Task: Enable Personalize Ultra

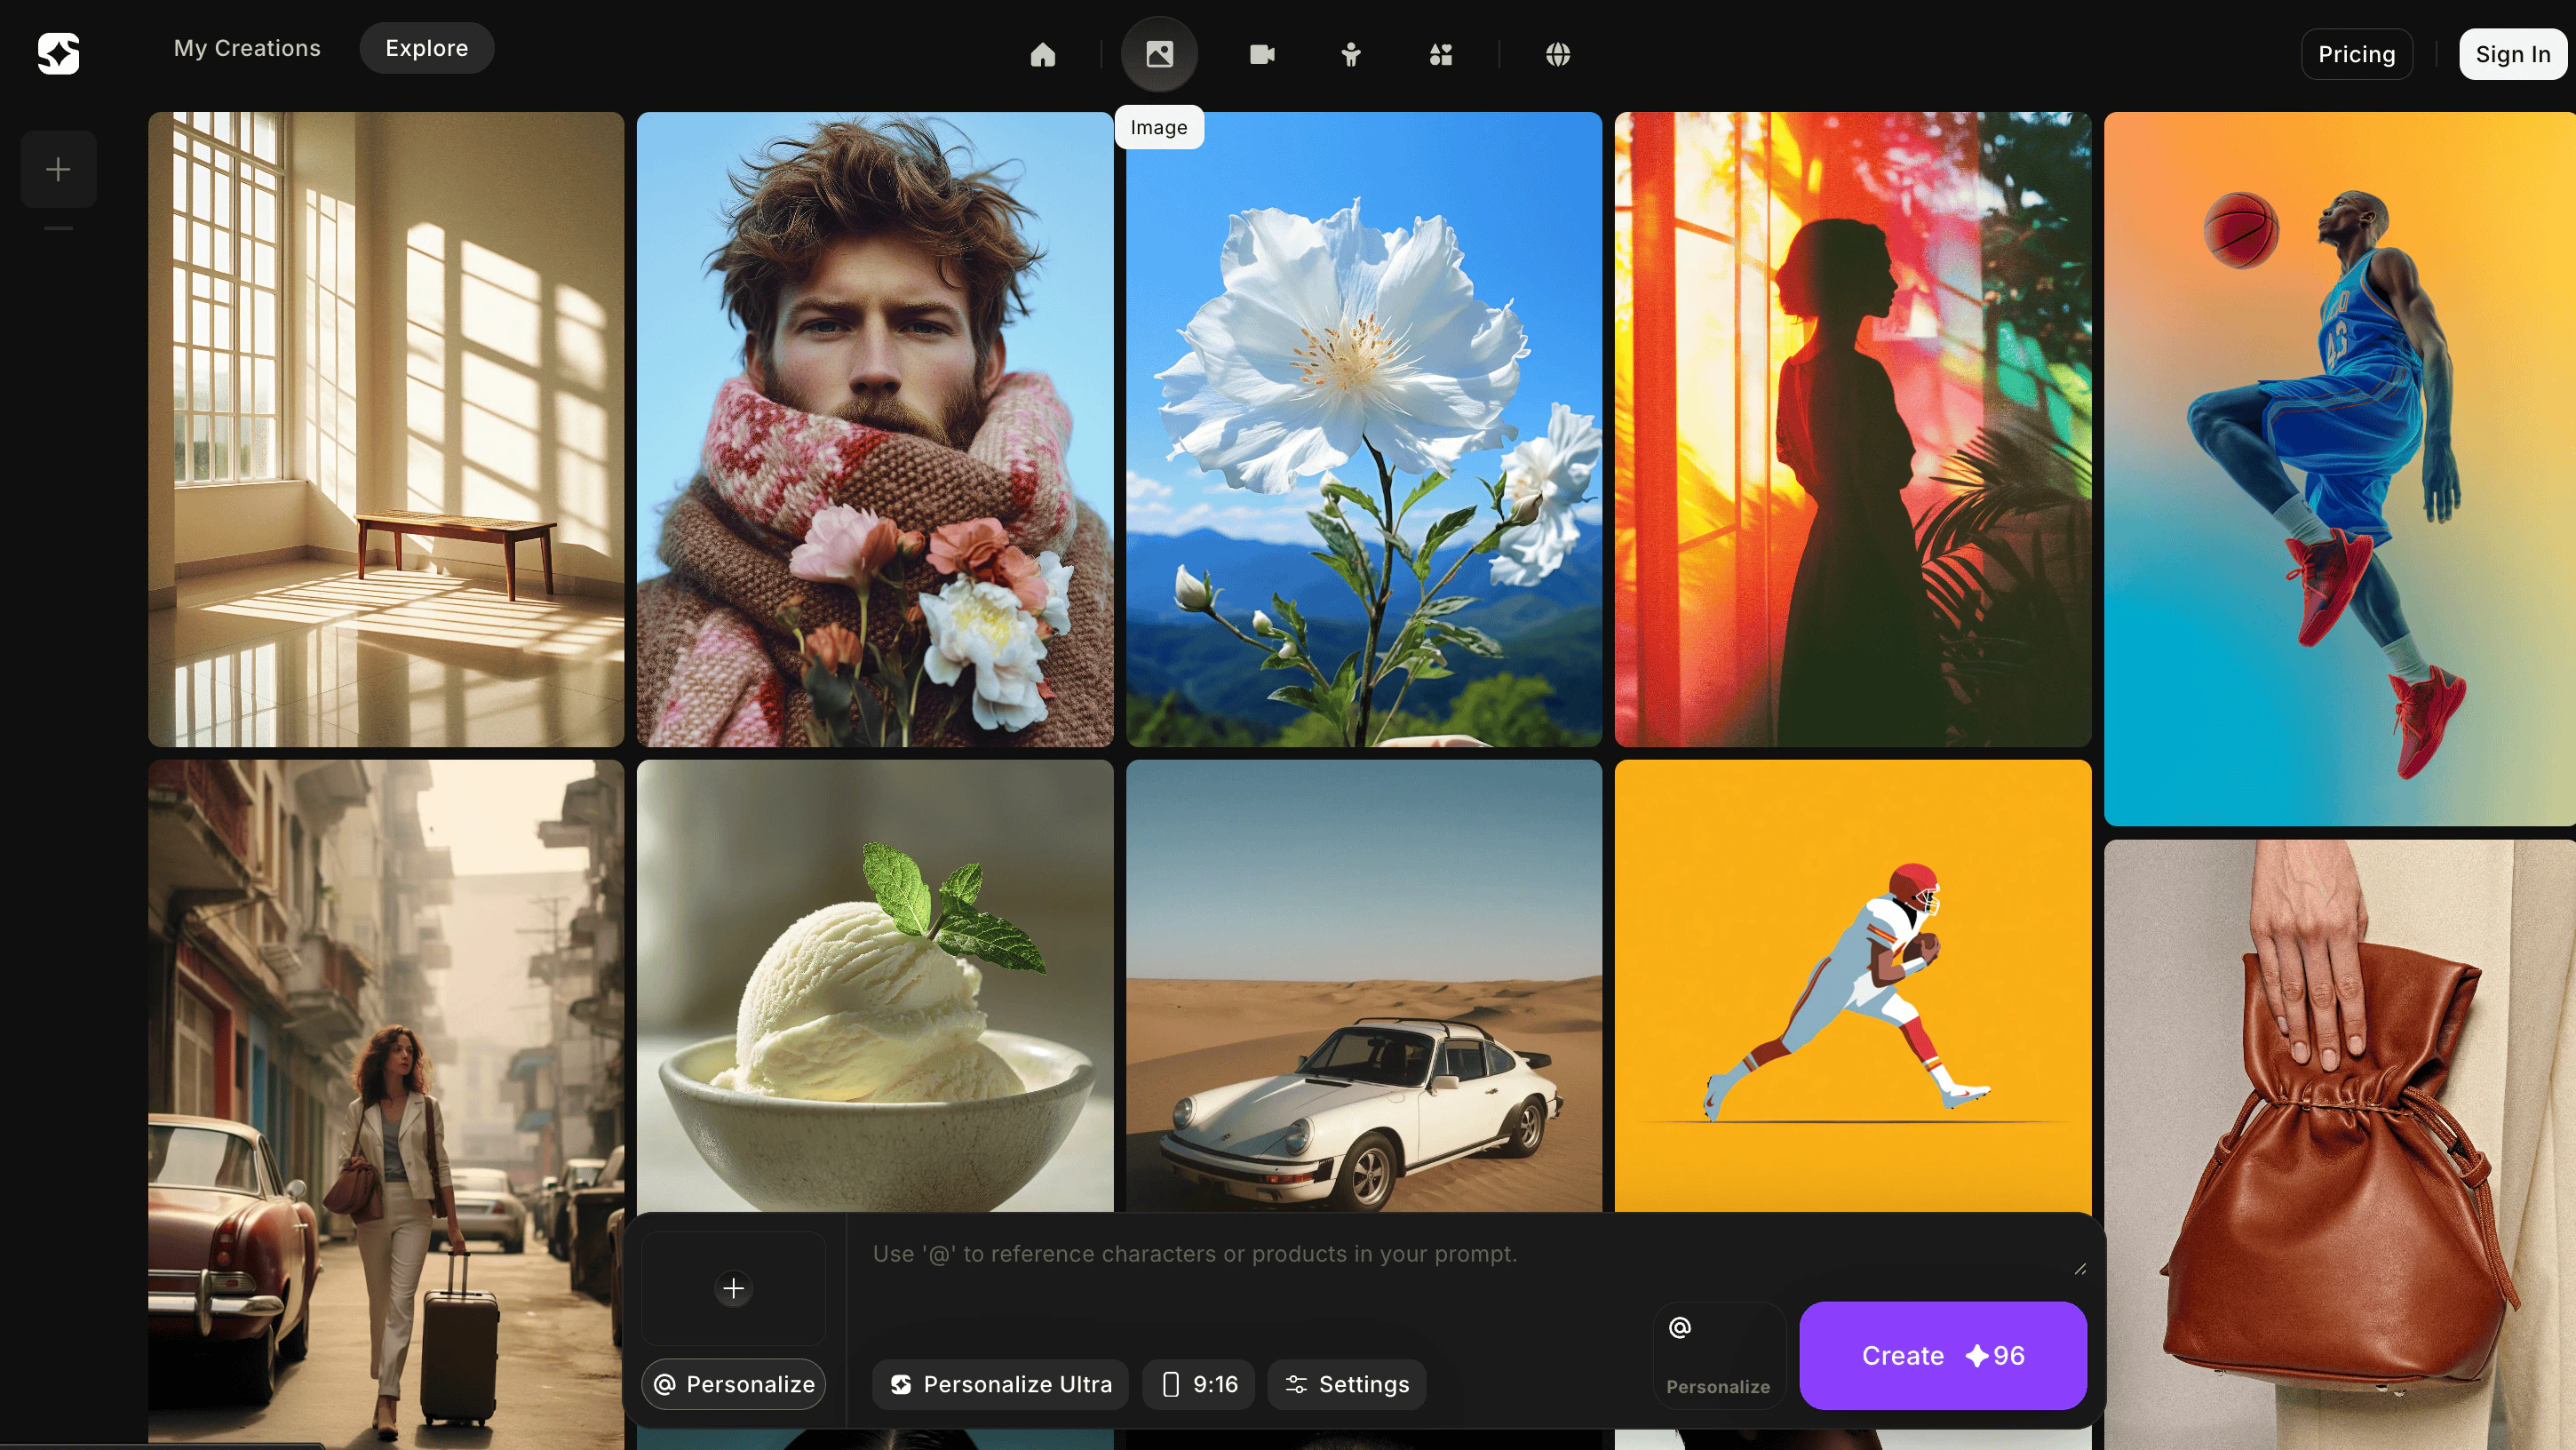Action: pyautogui.click(x=999, y=1384)
